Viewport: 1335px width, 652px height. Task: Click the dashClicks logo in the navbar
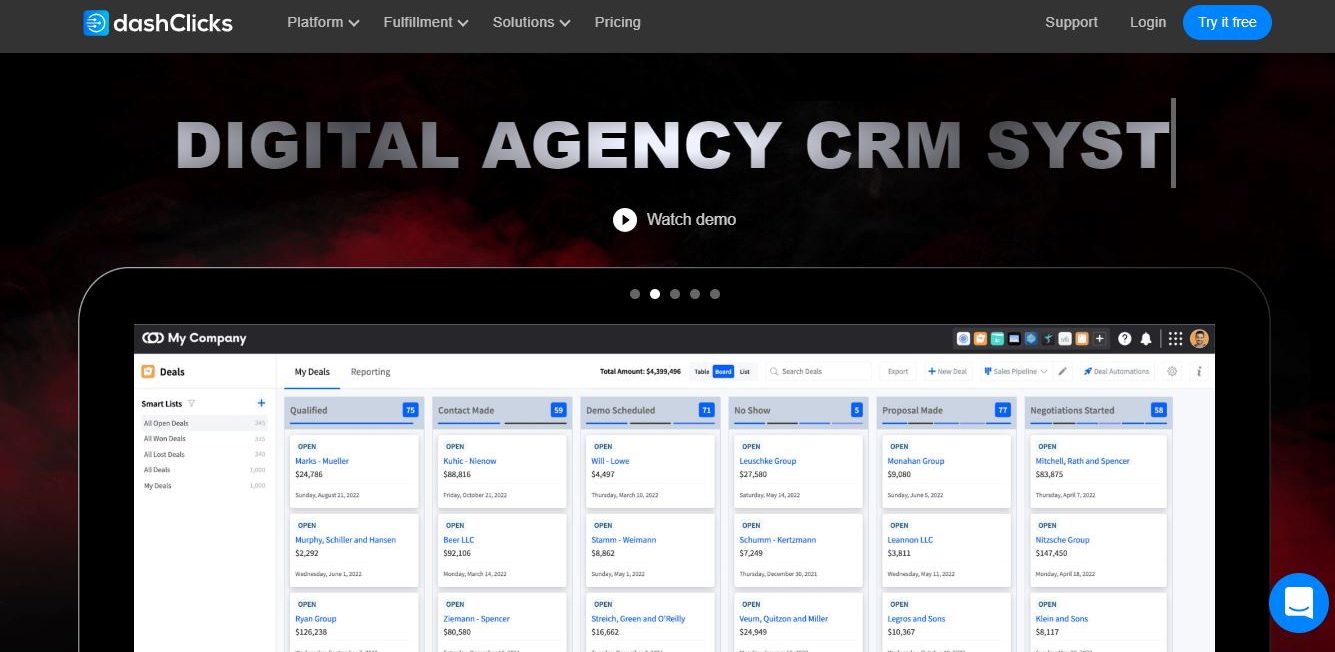[x=157, y=22]
